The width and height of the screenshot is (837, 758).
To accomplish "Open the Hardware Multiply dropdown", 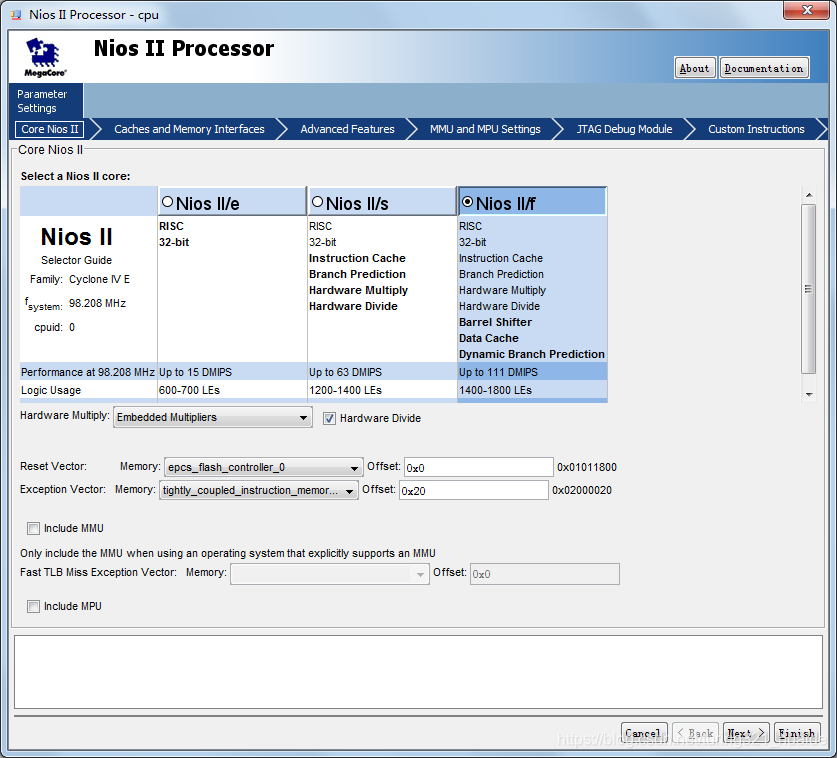I will pos(212,417).
